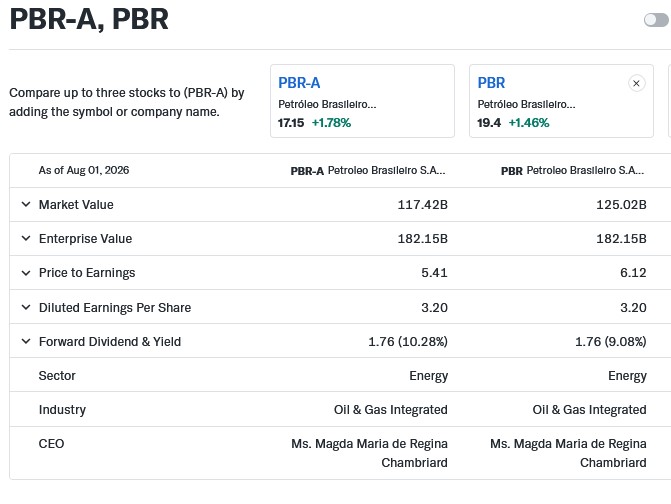Click the Industry row label
Image resolution: width=671 pixels, height=504 pixels.
62,410
